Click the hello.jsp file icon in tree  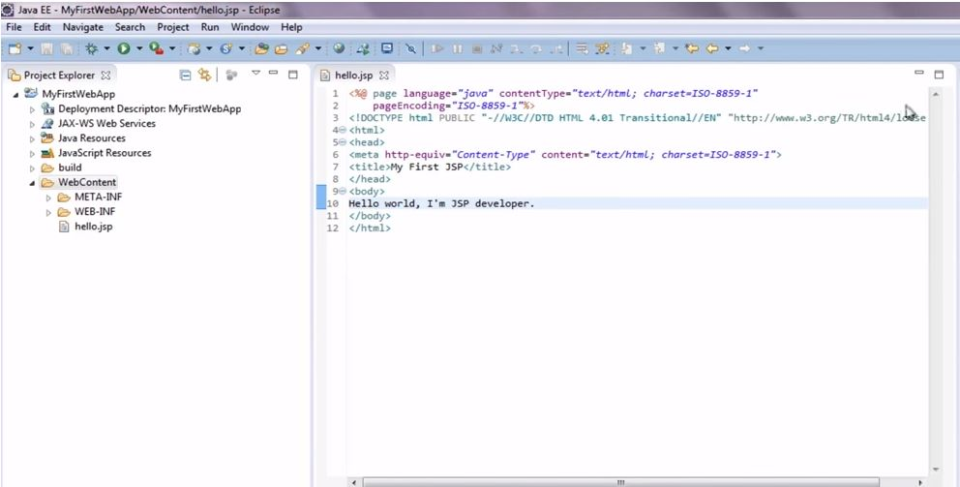pos(65,227)
